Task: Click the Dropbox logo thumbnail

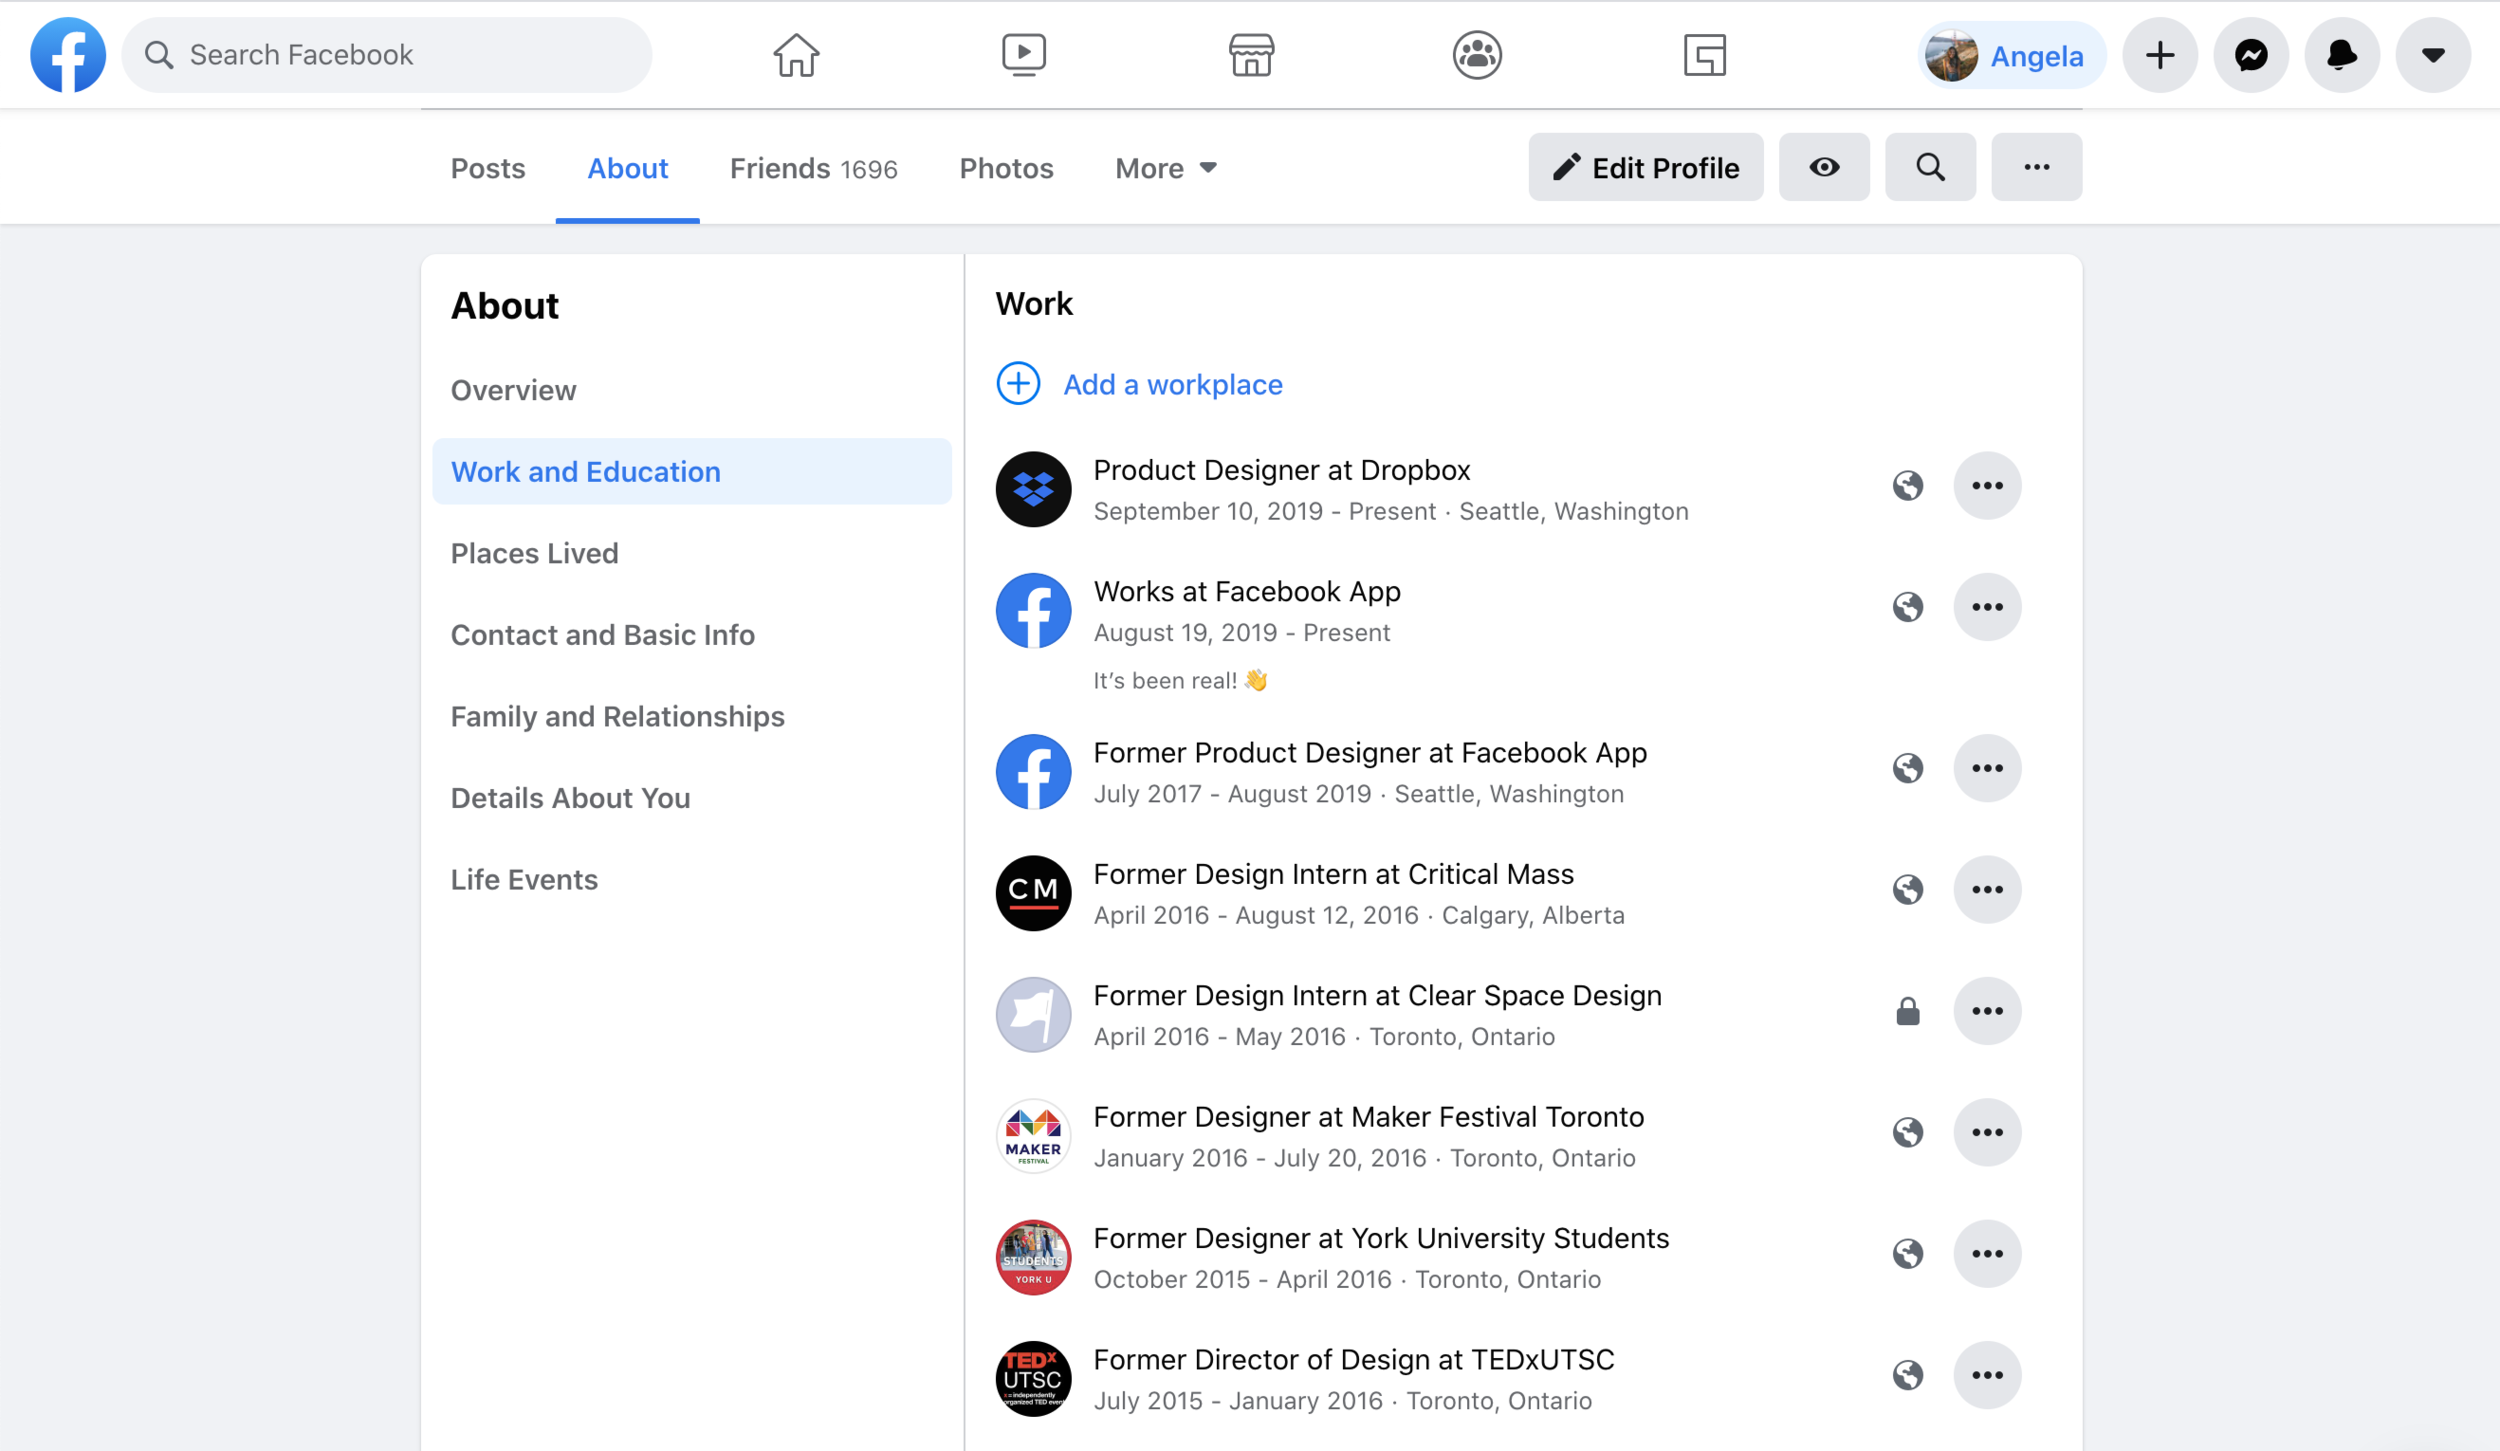Action: click(x=1033, y=489)
